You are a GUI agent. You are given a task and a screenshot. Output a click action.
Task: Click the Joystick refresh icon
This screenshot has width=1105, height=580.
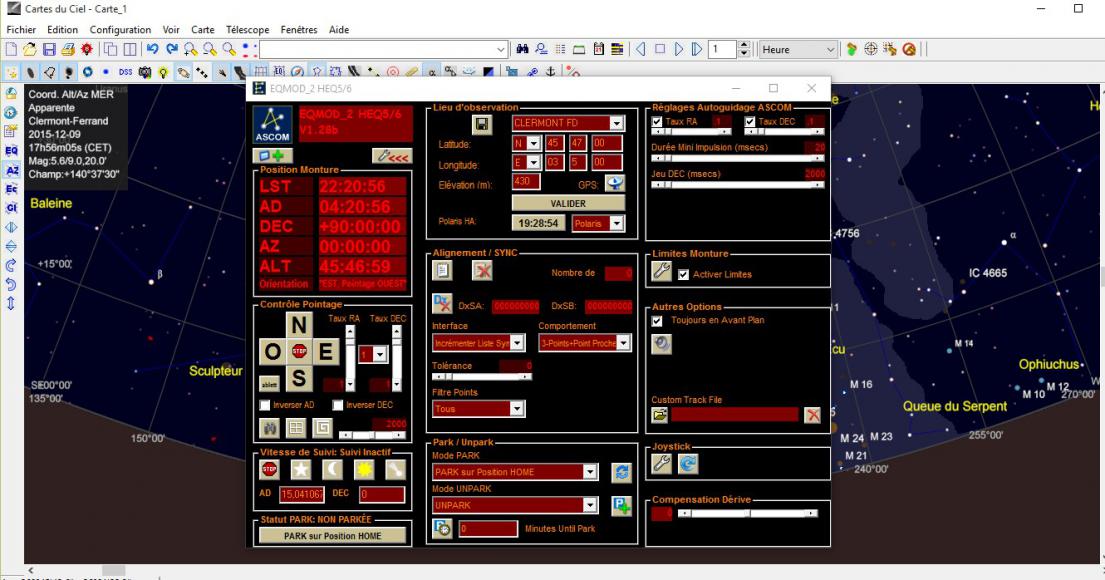pyautogui.click(x=688, y=463)
